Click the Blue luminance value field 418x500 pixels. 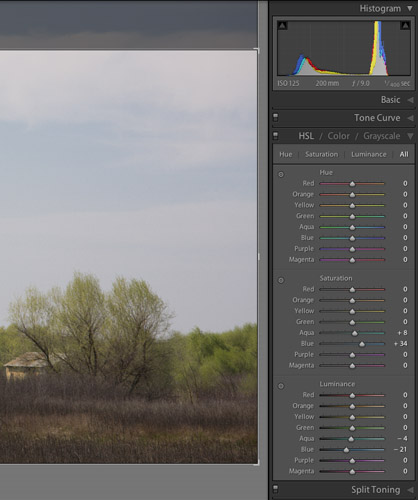coord(400,449)
